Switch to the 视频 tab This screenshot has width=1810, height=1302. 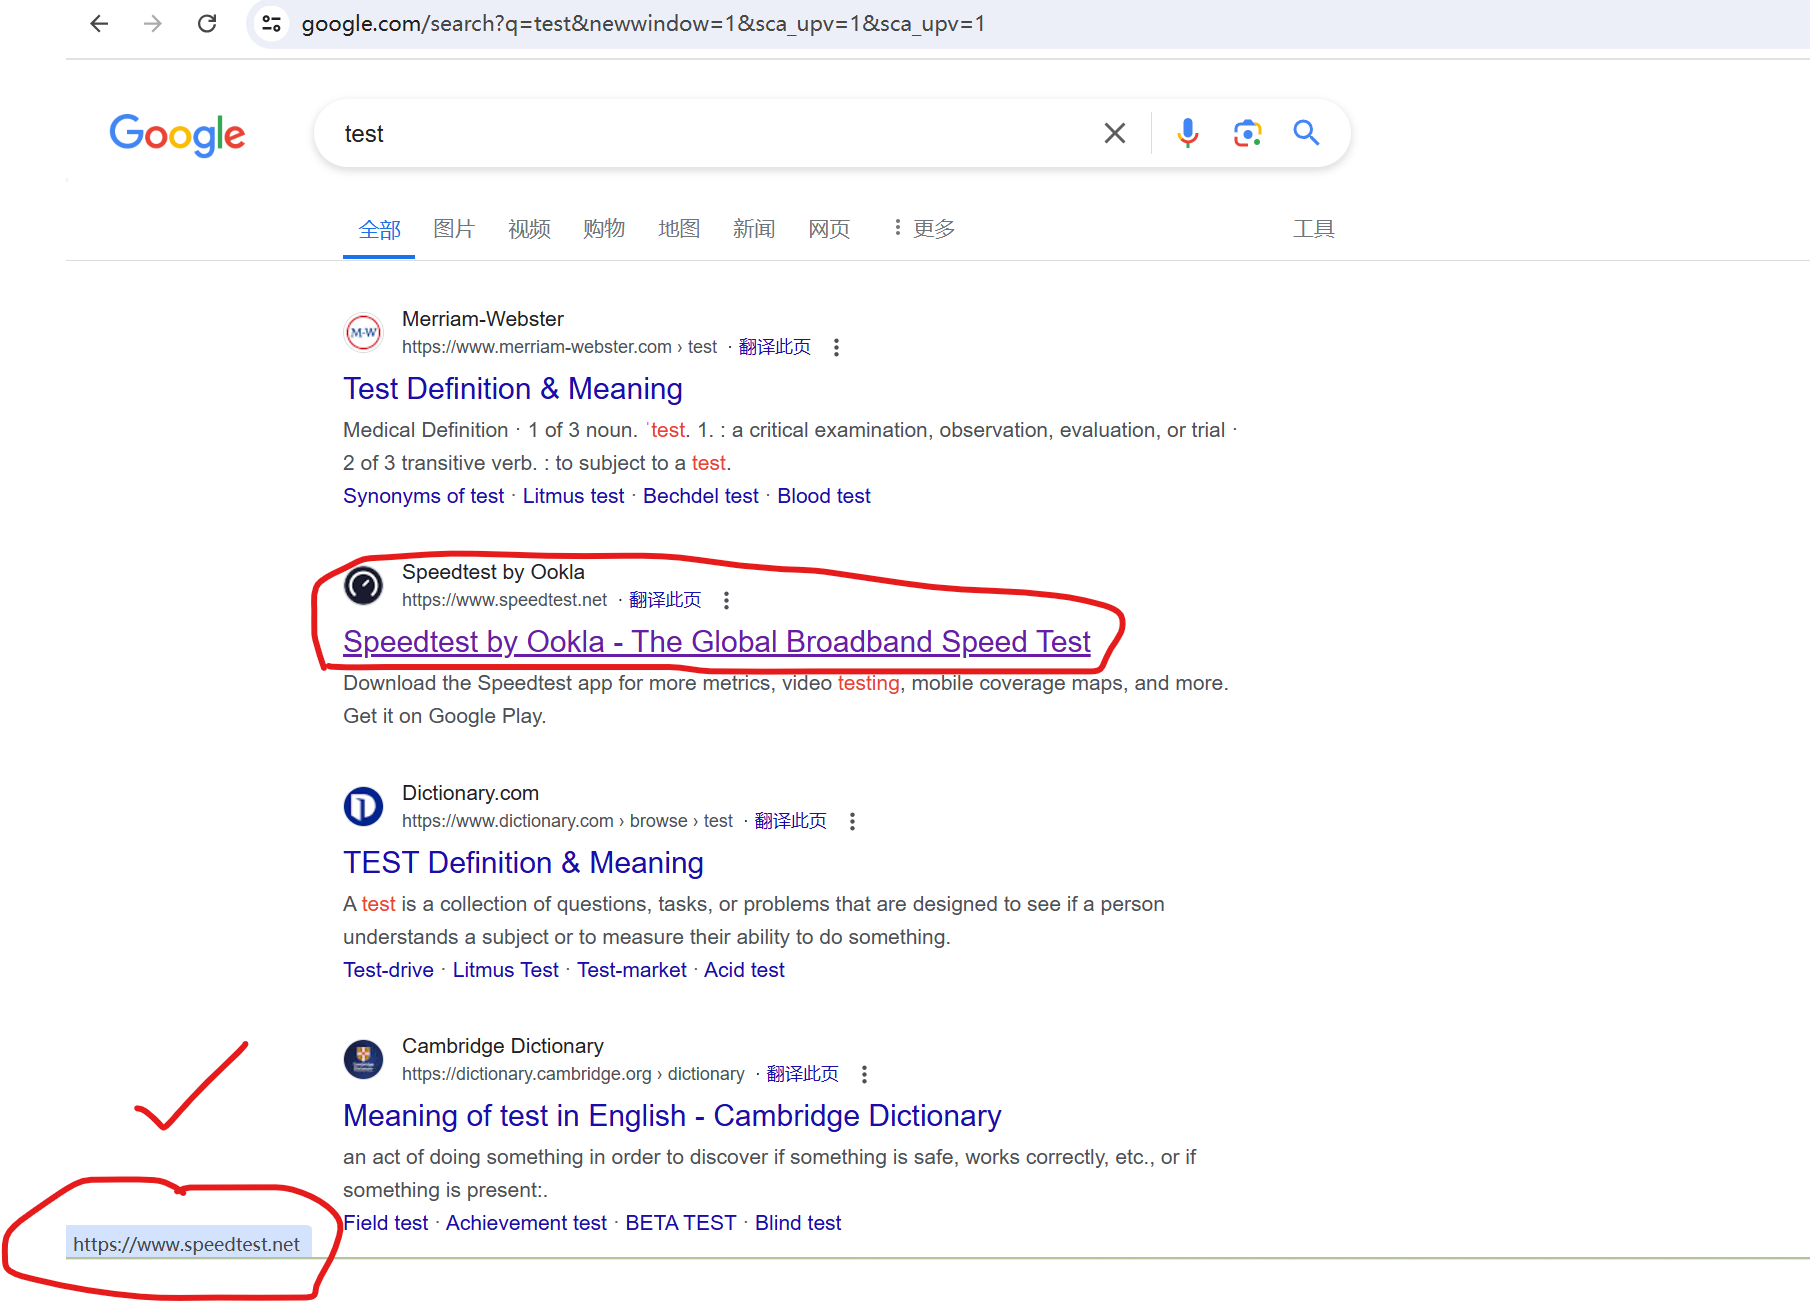point(529,229)
